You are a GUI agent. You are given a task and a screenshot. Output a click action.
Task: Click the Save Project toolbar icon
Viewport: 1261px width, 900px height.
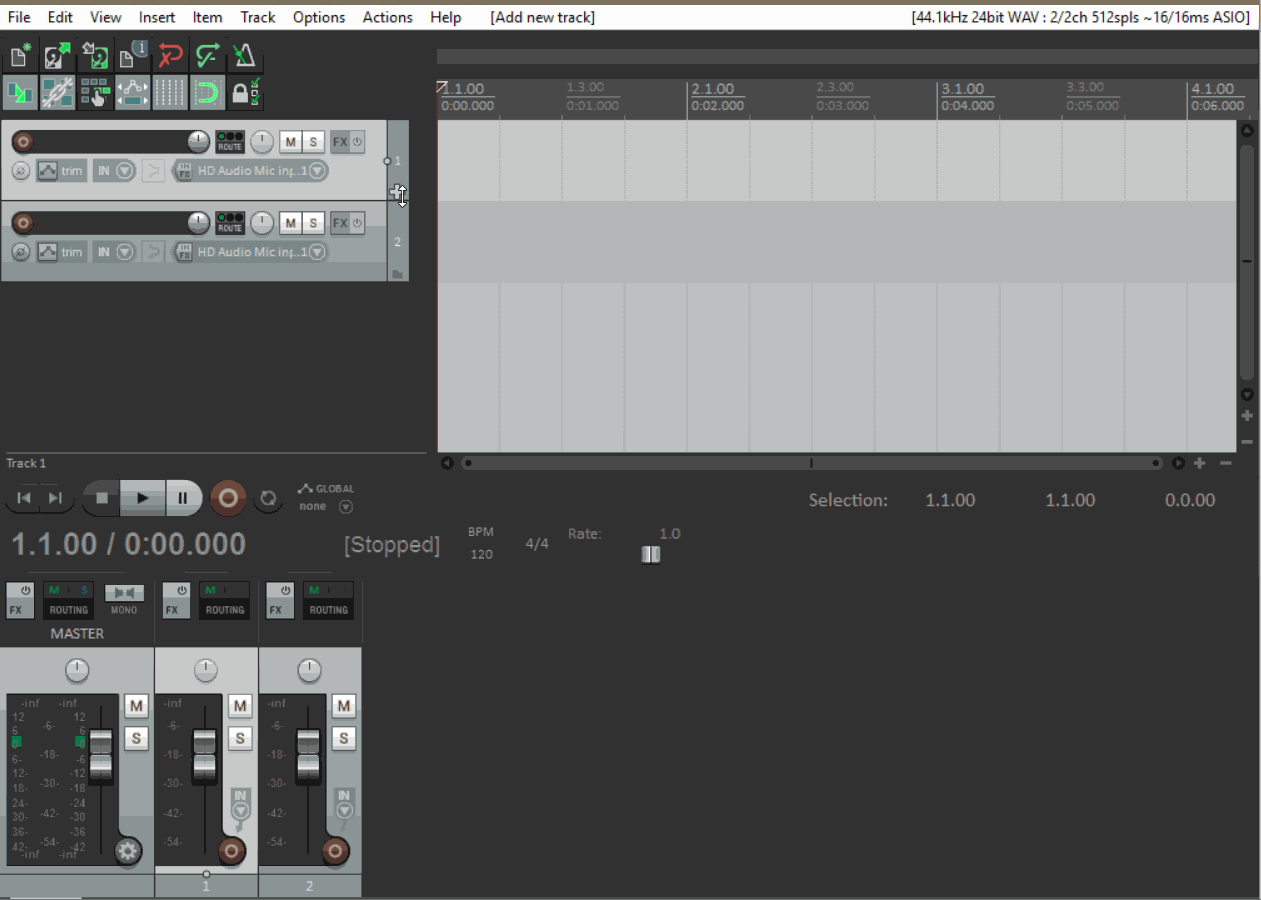95,56
